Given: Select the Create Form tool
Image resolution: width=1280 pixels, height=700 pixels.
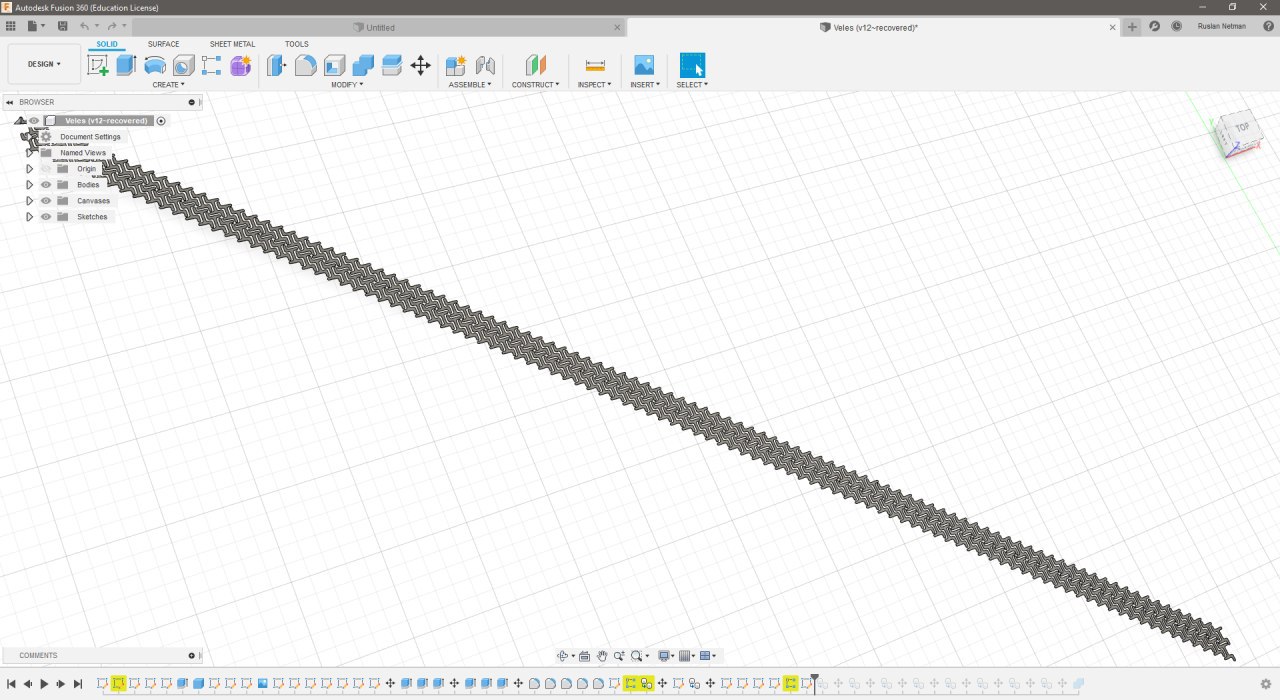Looking at the screenshot, I should coord(240,66).
